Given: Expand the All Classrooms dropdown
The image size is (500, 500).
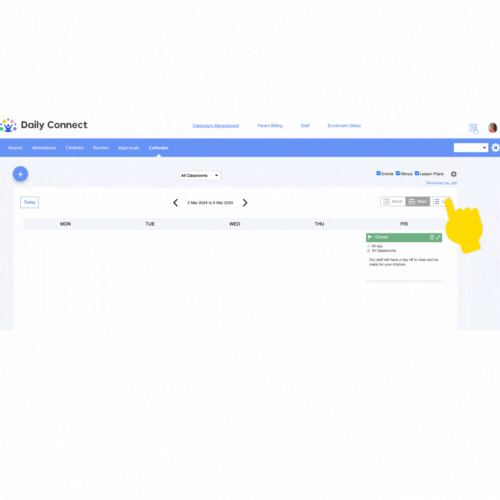Looking at the screenshot, I should tap(200, 175).
